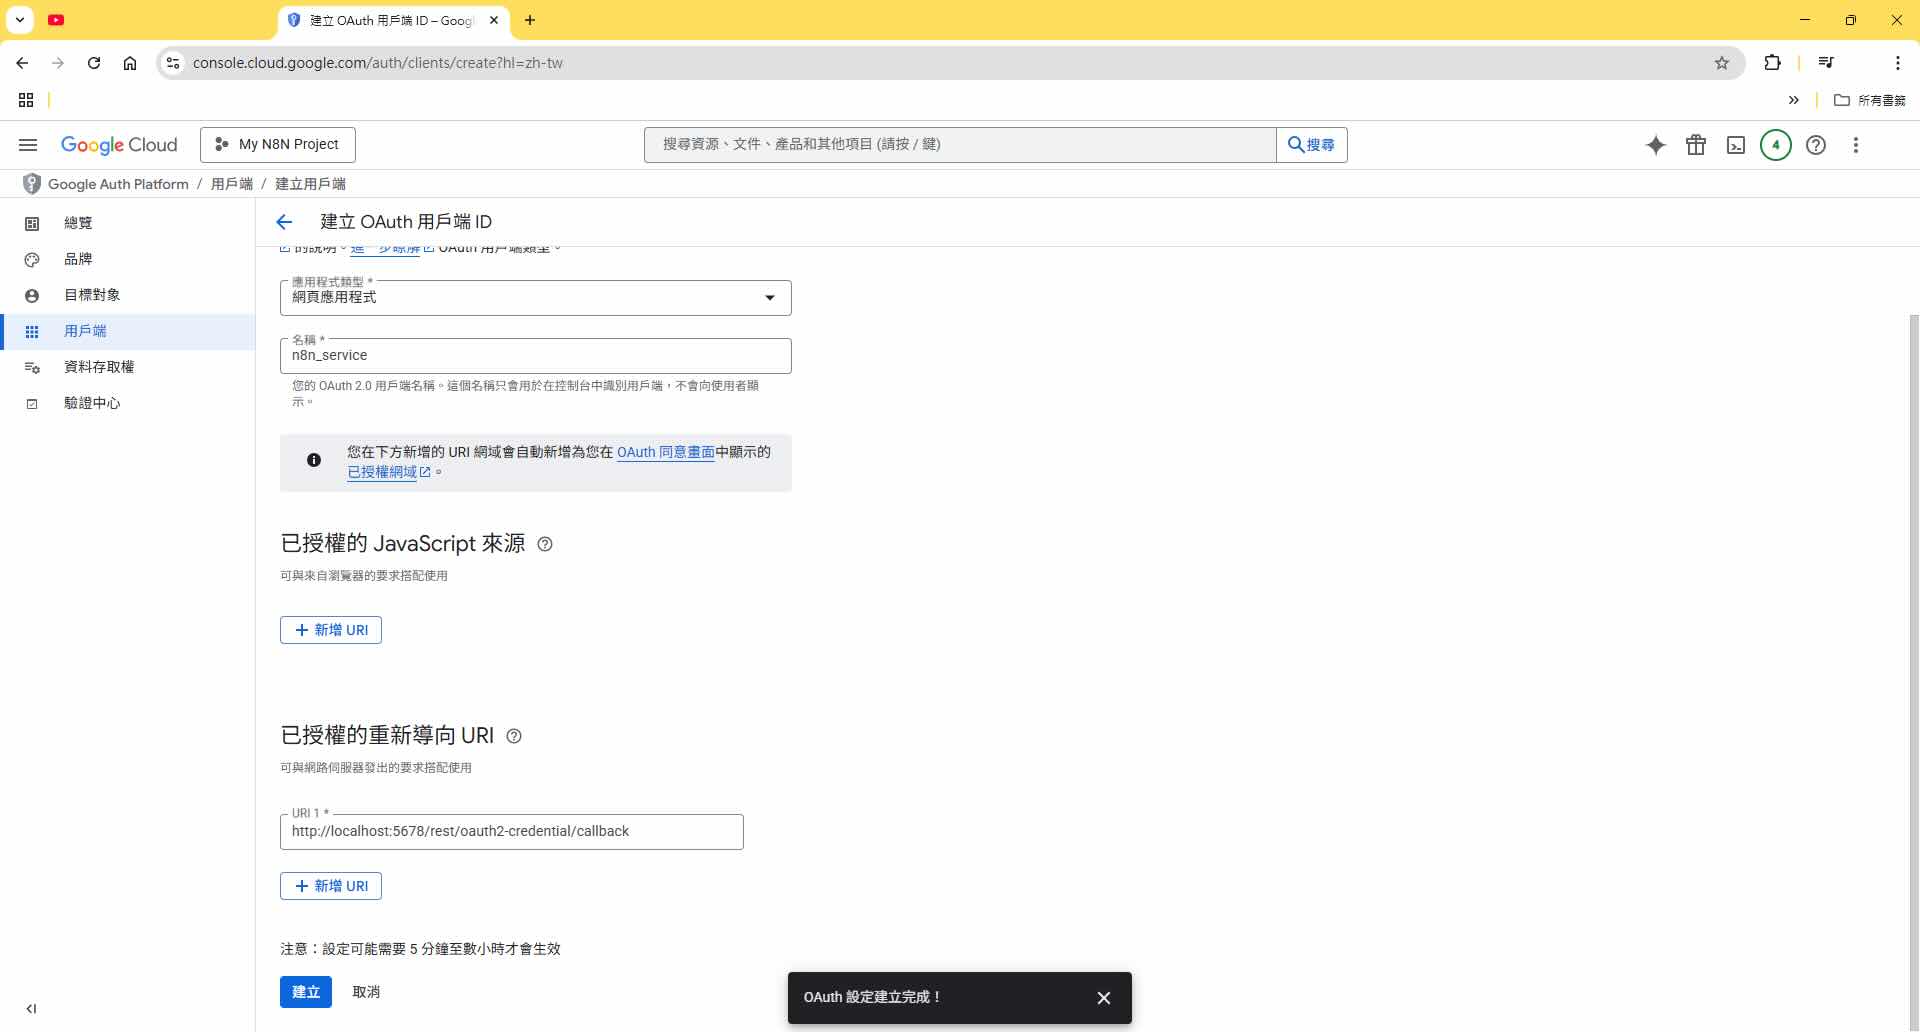Viewport: 1920px width, 1032px height.
Task: Click the 建立 button to create client
Action: (305, 991)
